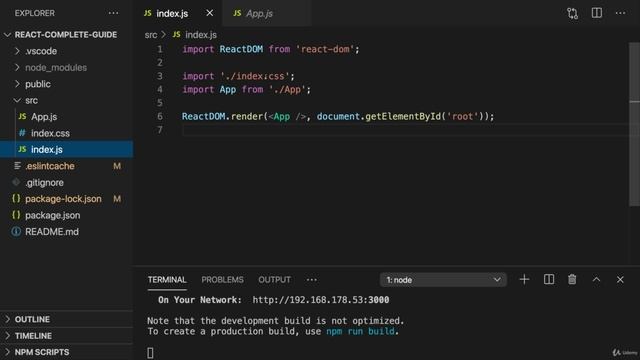Click modified M badge of package-lock.json
Screen dimensions: 640x360
[117, 199]
